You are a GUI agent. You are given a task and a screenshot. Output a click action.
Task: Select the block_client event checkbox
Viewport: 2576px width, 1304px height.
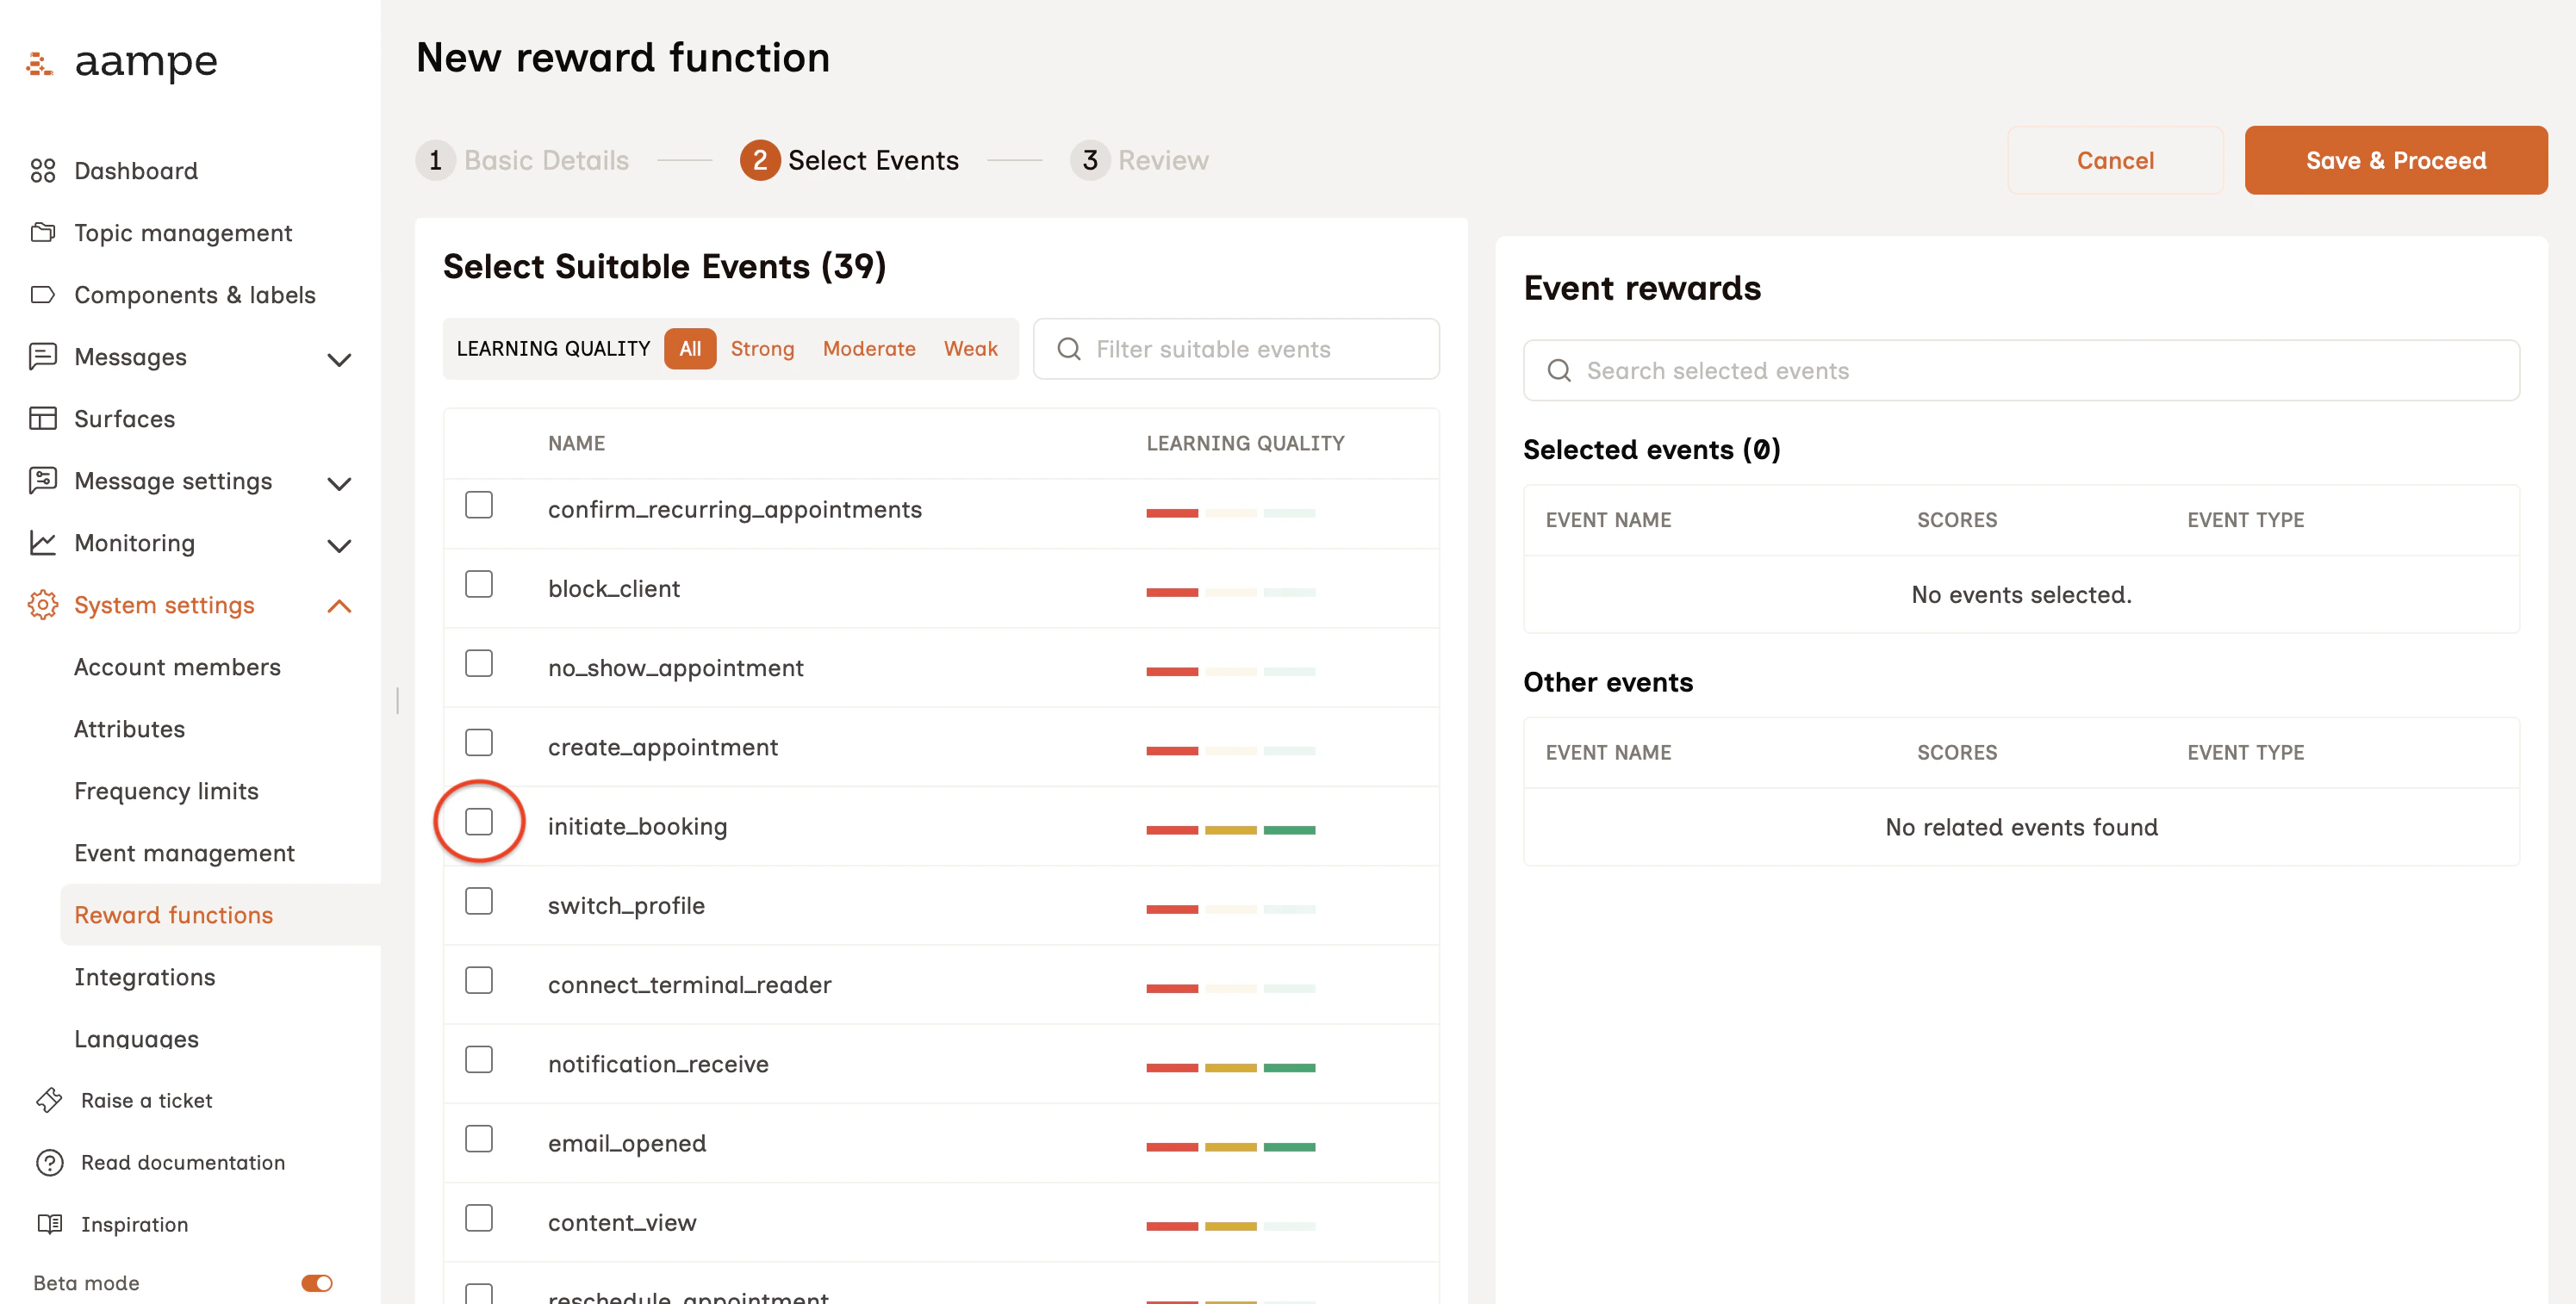479,584
